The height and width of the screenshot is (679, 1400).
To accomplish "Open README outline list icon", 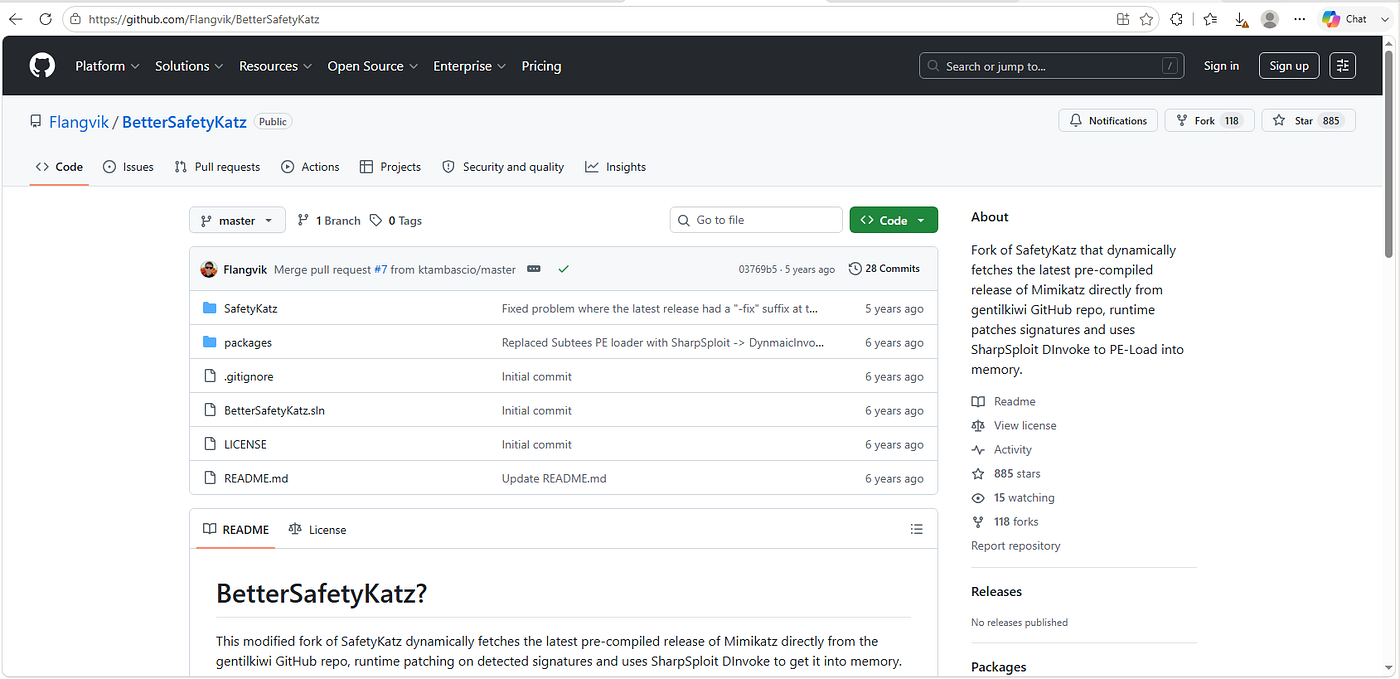I will point(917,529).
